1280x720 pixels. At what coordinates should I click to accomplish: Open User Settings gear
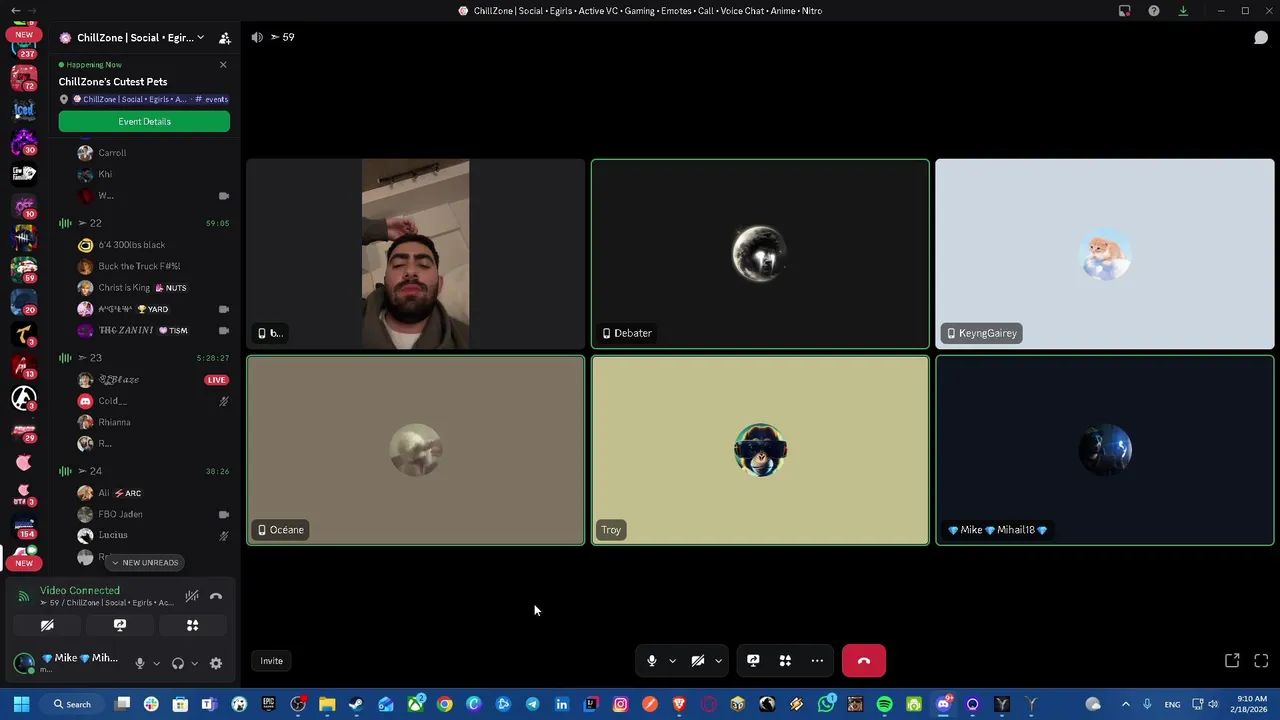216,663
